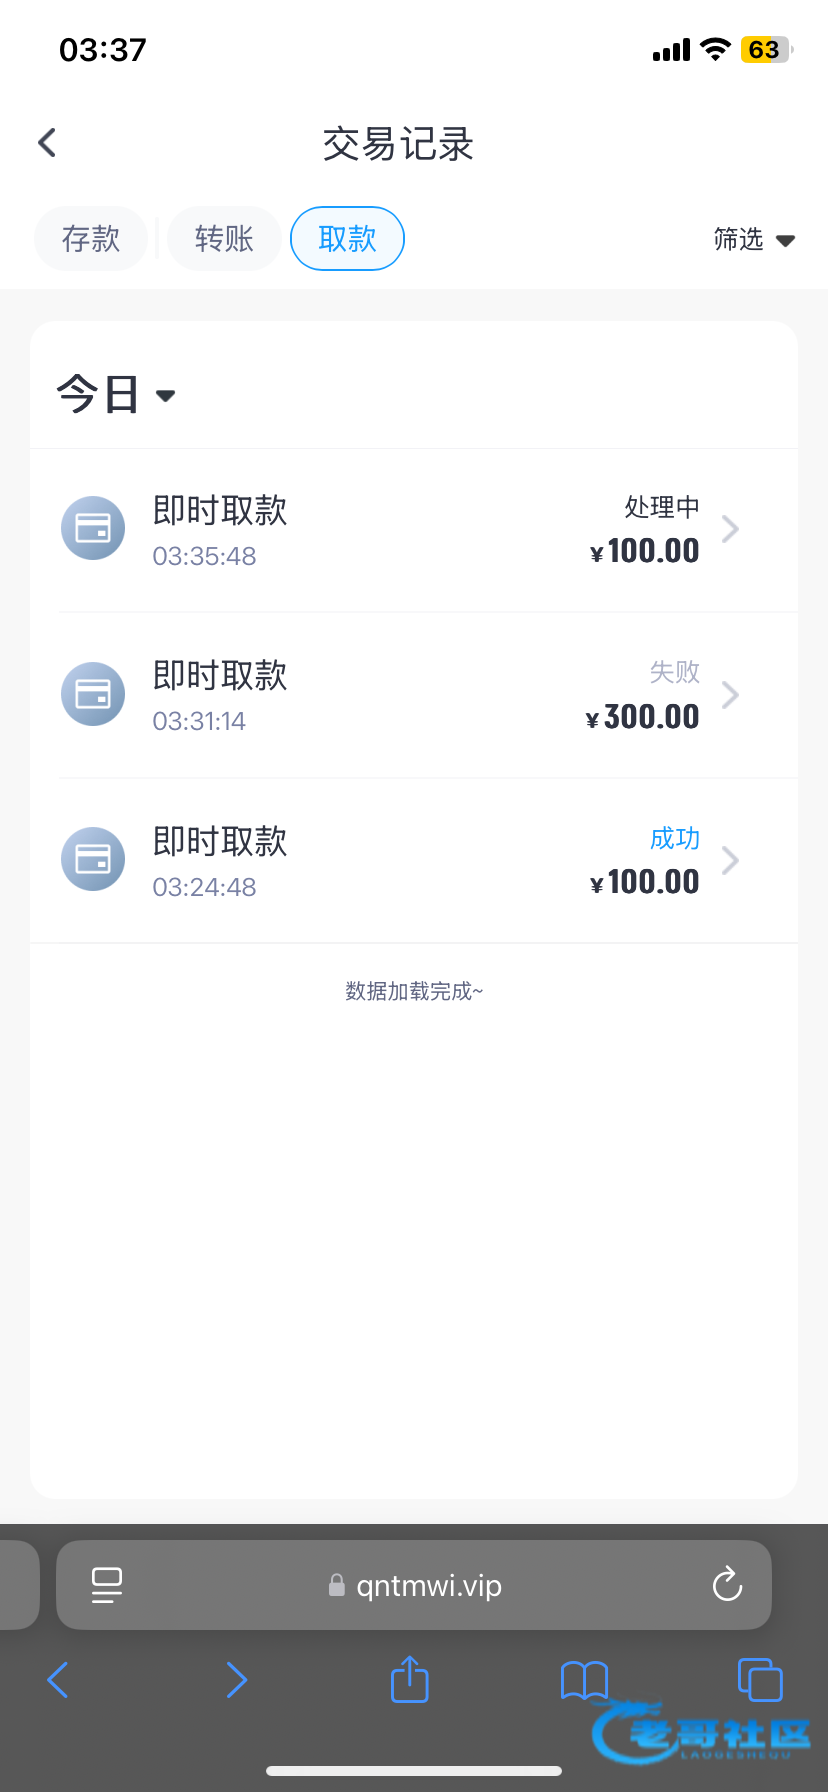828x1792 pixels.
Task: Tap card icon of 03:24:48 withdrawal
Action: tap(93, 859)
